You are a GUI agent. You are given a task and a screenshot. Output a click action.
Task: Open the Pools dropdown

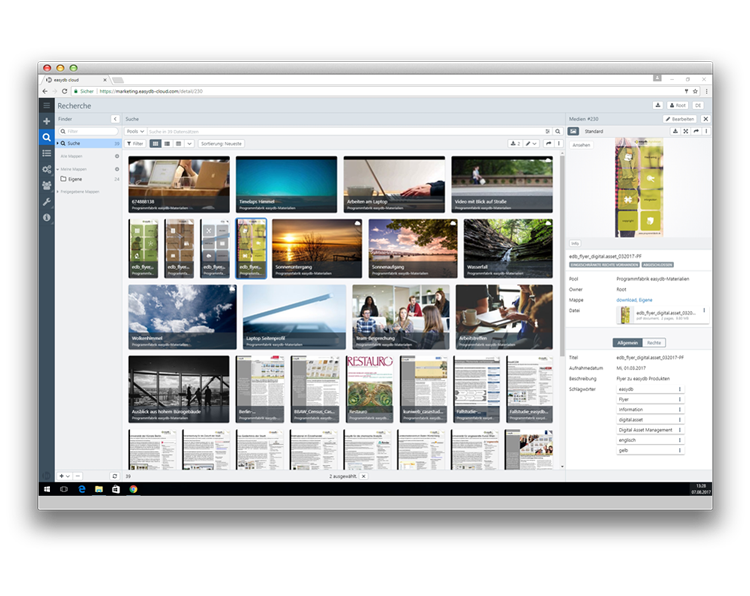[x=135, y=131]
